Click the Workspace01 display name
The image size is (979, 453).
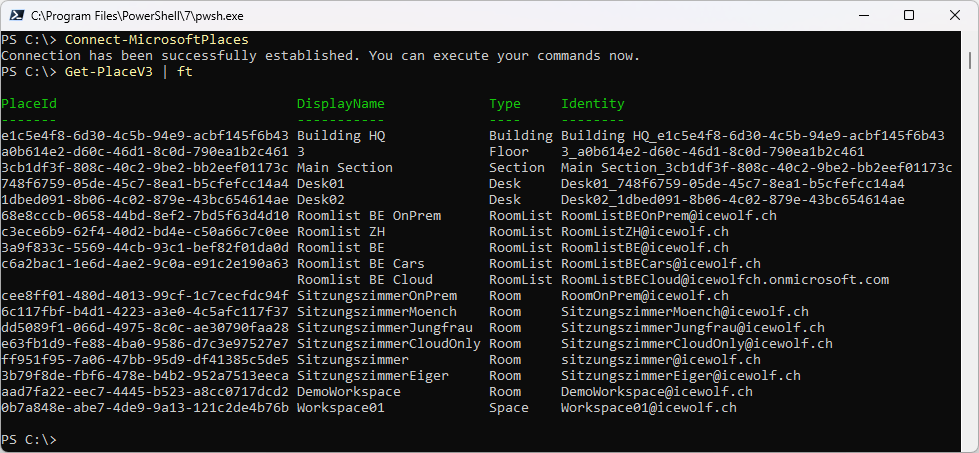(x=341, y=408)
